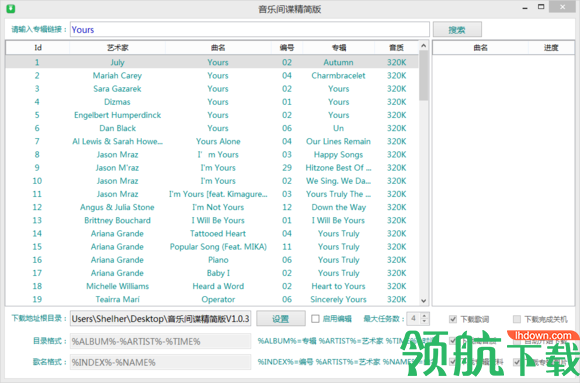Image resolution: width=580 pixels, height=383 pixels.
Task: Select song I'm Yours [feat. Kimagure...
Action: click(x=218, y=194)
